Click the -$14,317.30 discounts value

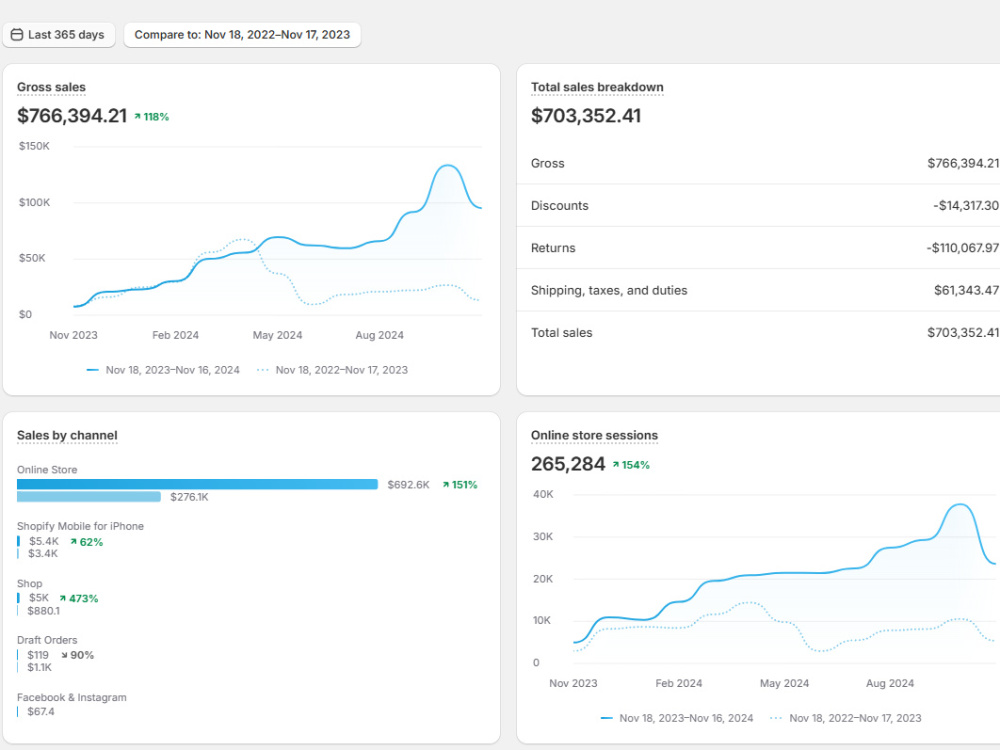tap(966, 205)
